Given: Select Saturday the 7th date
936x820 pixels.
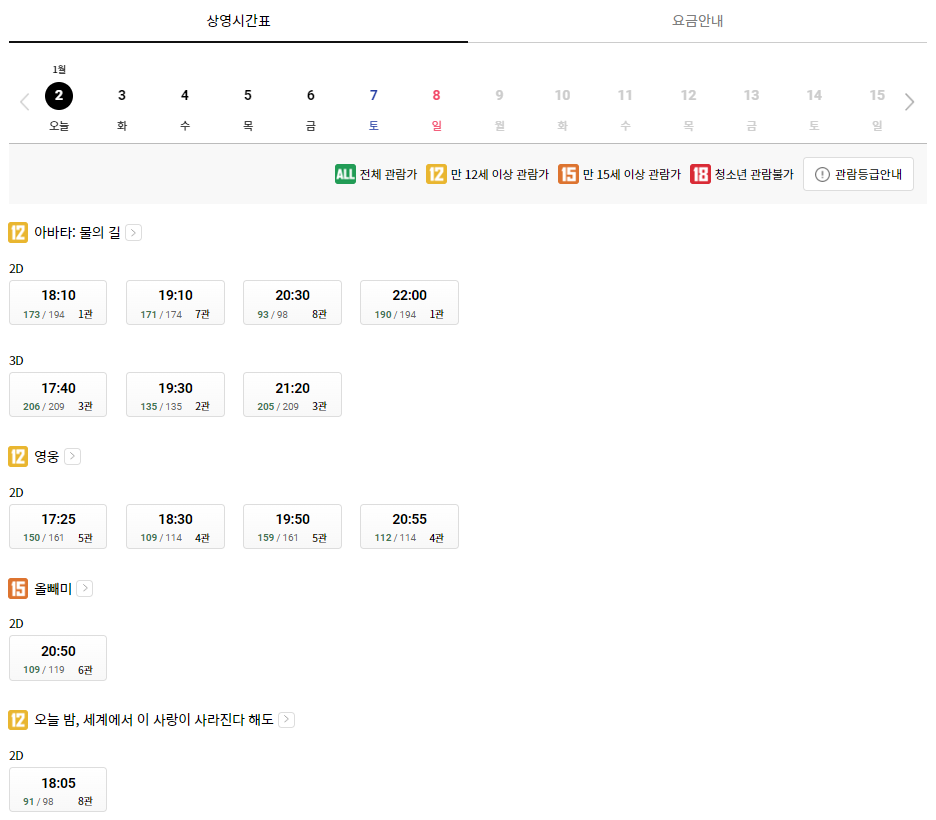Looking at the screenshot, I should point(373,96).
